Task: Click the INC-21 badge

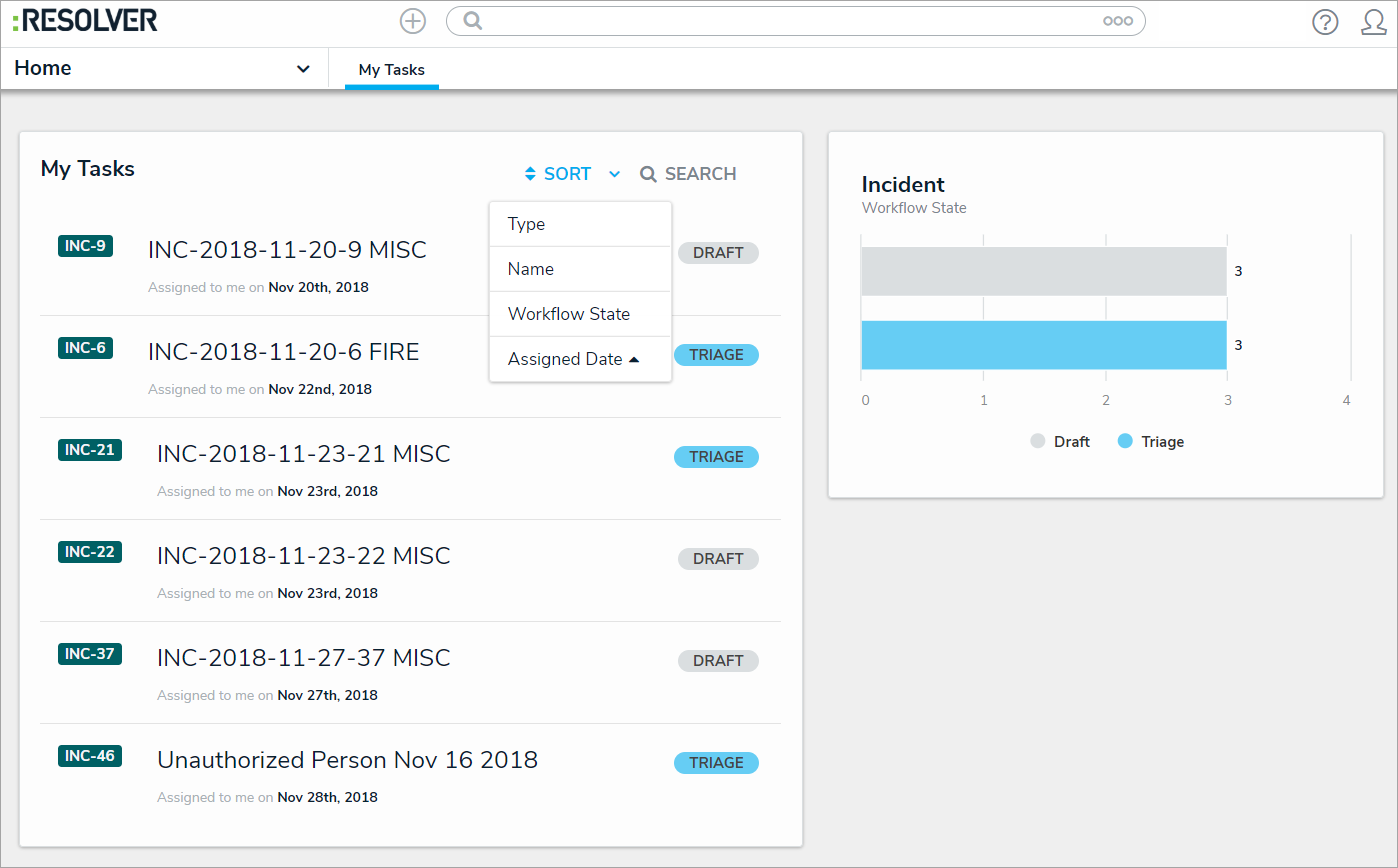Action: click(x=90, y=450)
